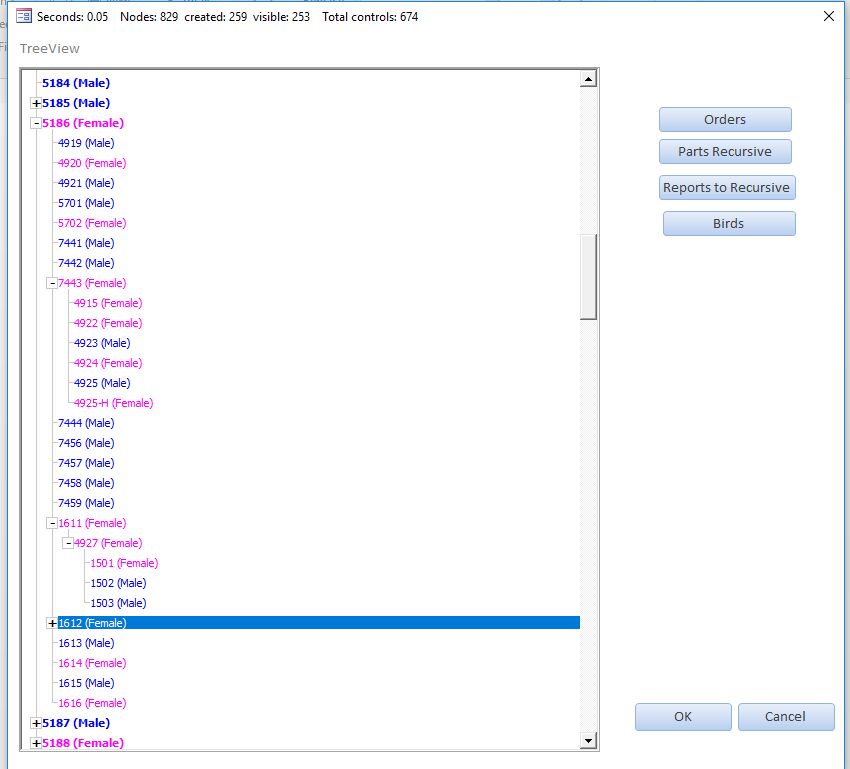Click the 5188 (Female) label
The height and width of the screenshot is (769, 850).
tap(83, 743)
